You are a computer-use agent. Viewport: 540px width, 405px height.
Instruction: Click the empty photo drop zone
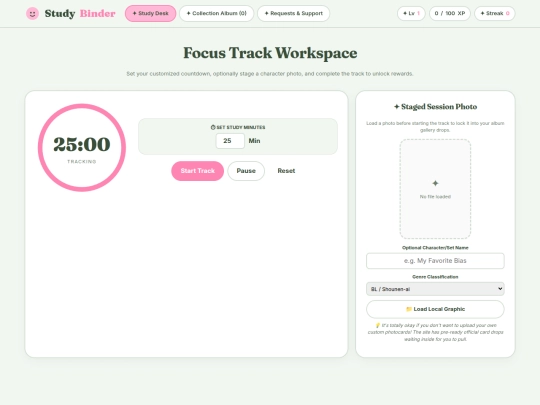point(435,189)
